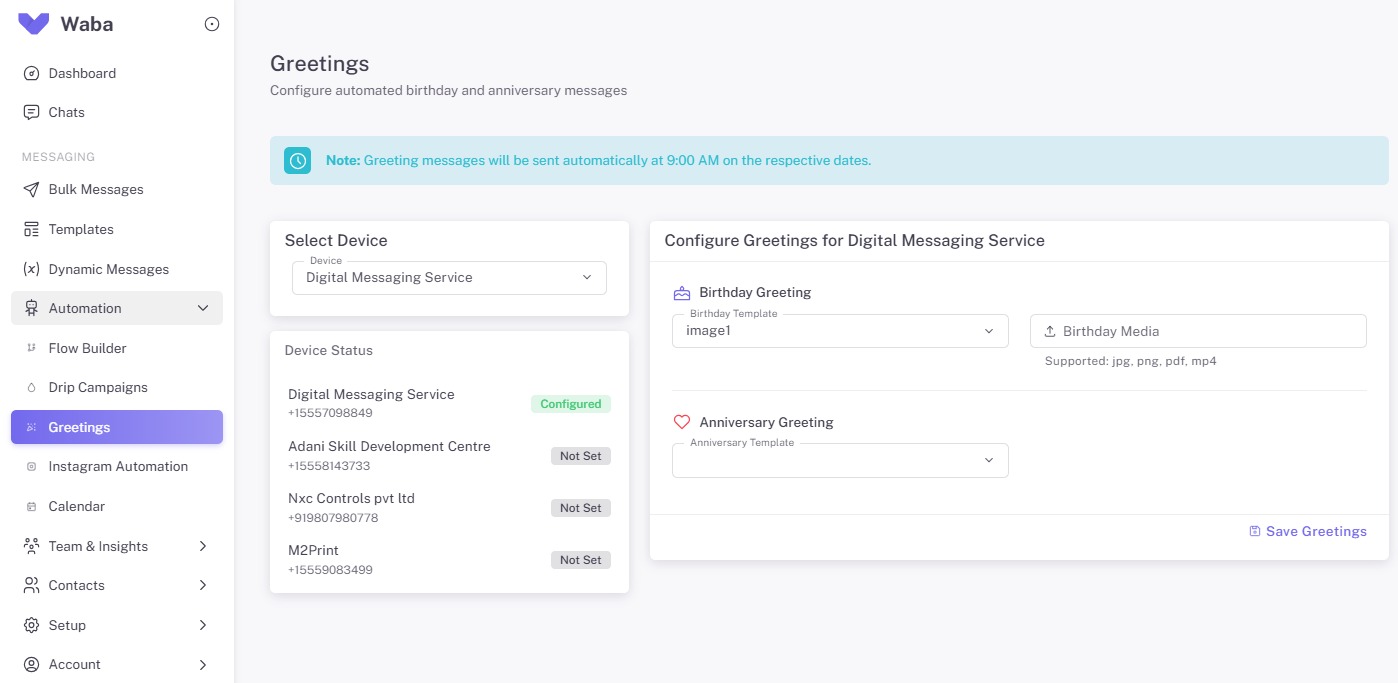Viewport: 1398px width, 683px height.
Task: Open the Chats page
Action: pos(66,112)
